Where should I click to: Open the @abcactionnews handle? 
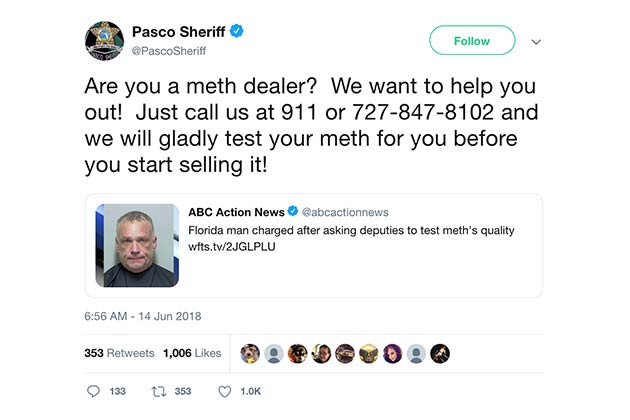click(x=345, y=212)
